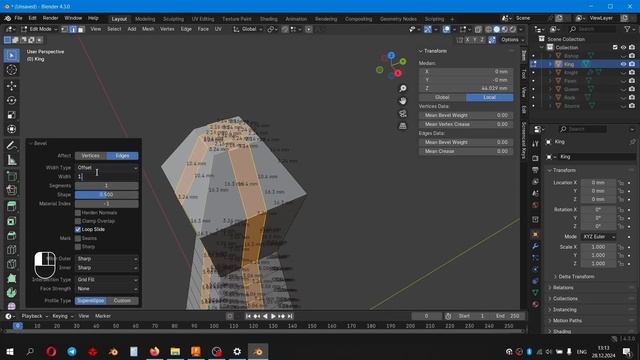Choose the Custom profile type
Screen dimensions: 640x360
(x=122, y=301)
